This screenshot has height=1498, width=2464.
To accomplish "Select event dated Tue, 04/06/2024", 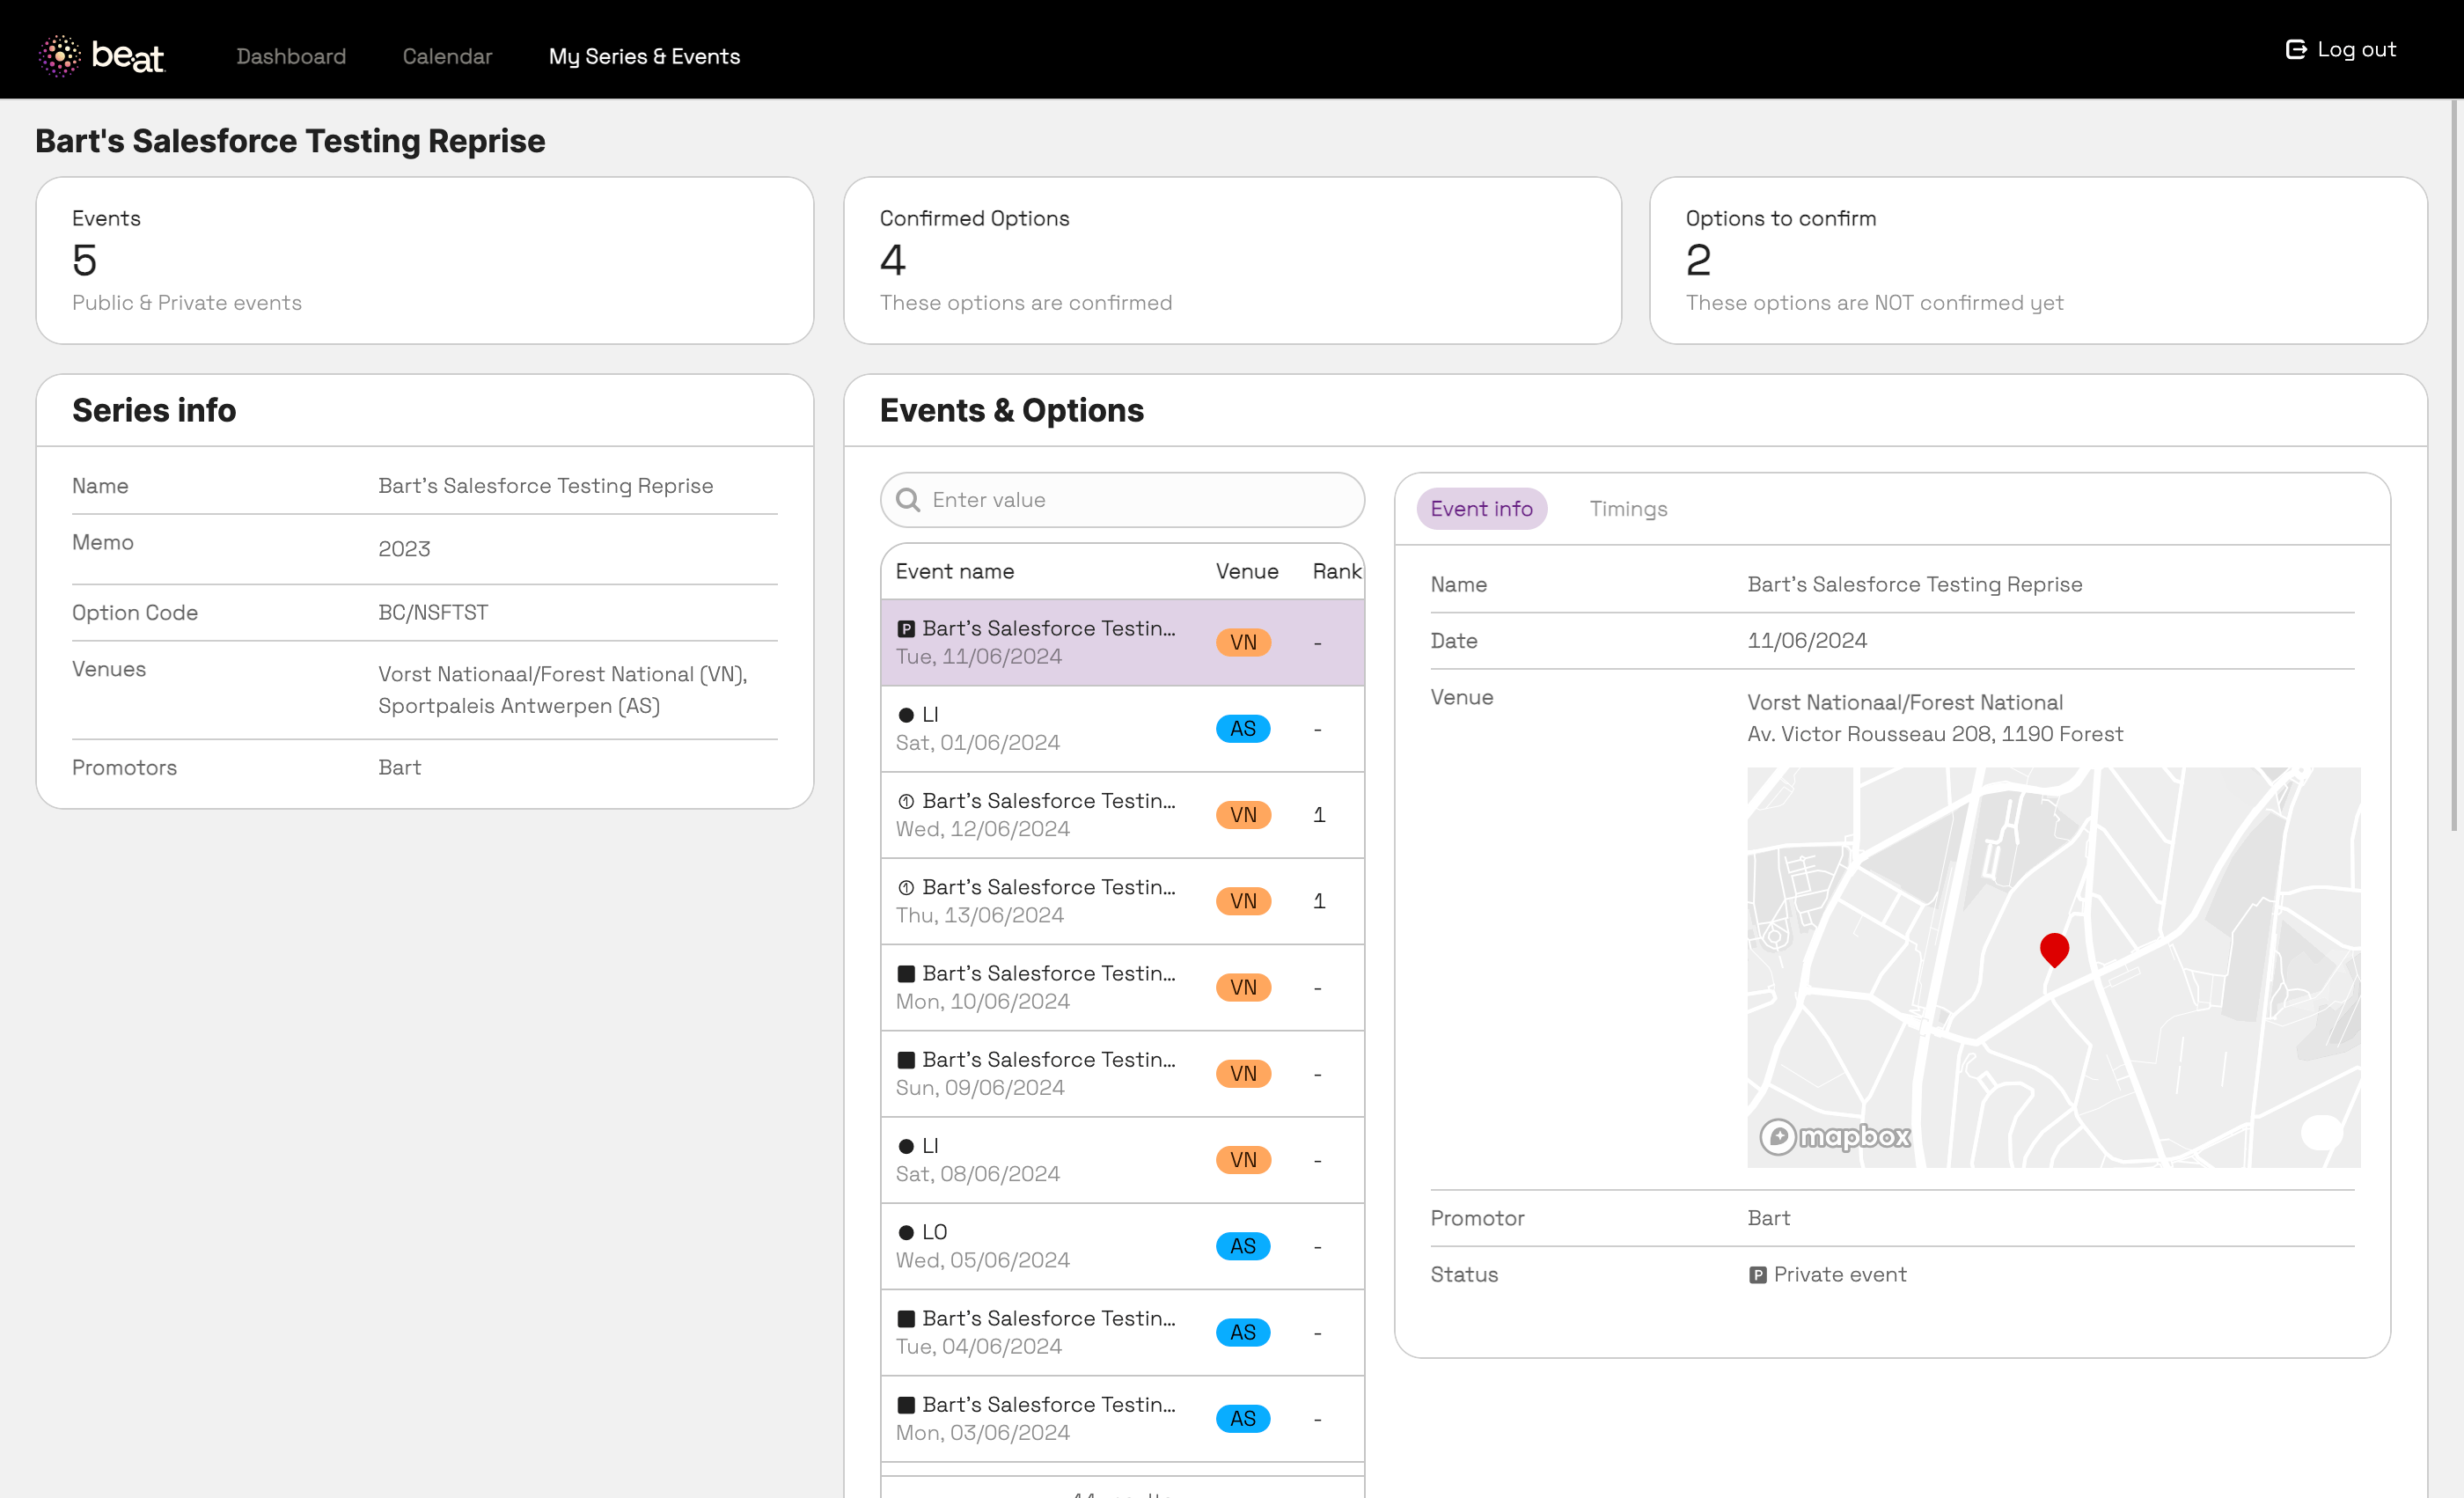I will pyautogui.click(x=1122, y=1333).
